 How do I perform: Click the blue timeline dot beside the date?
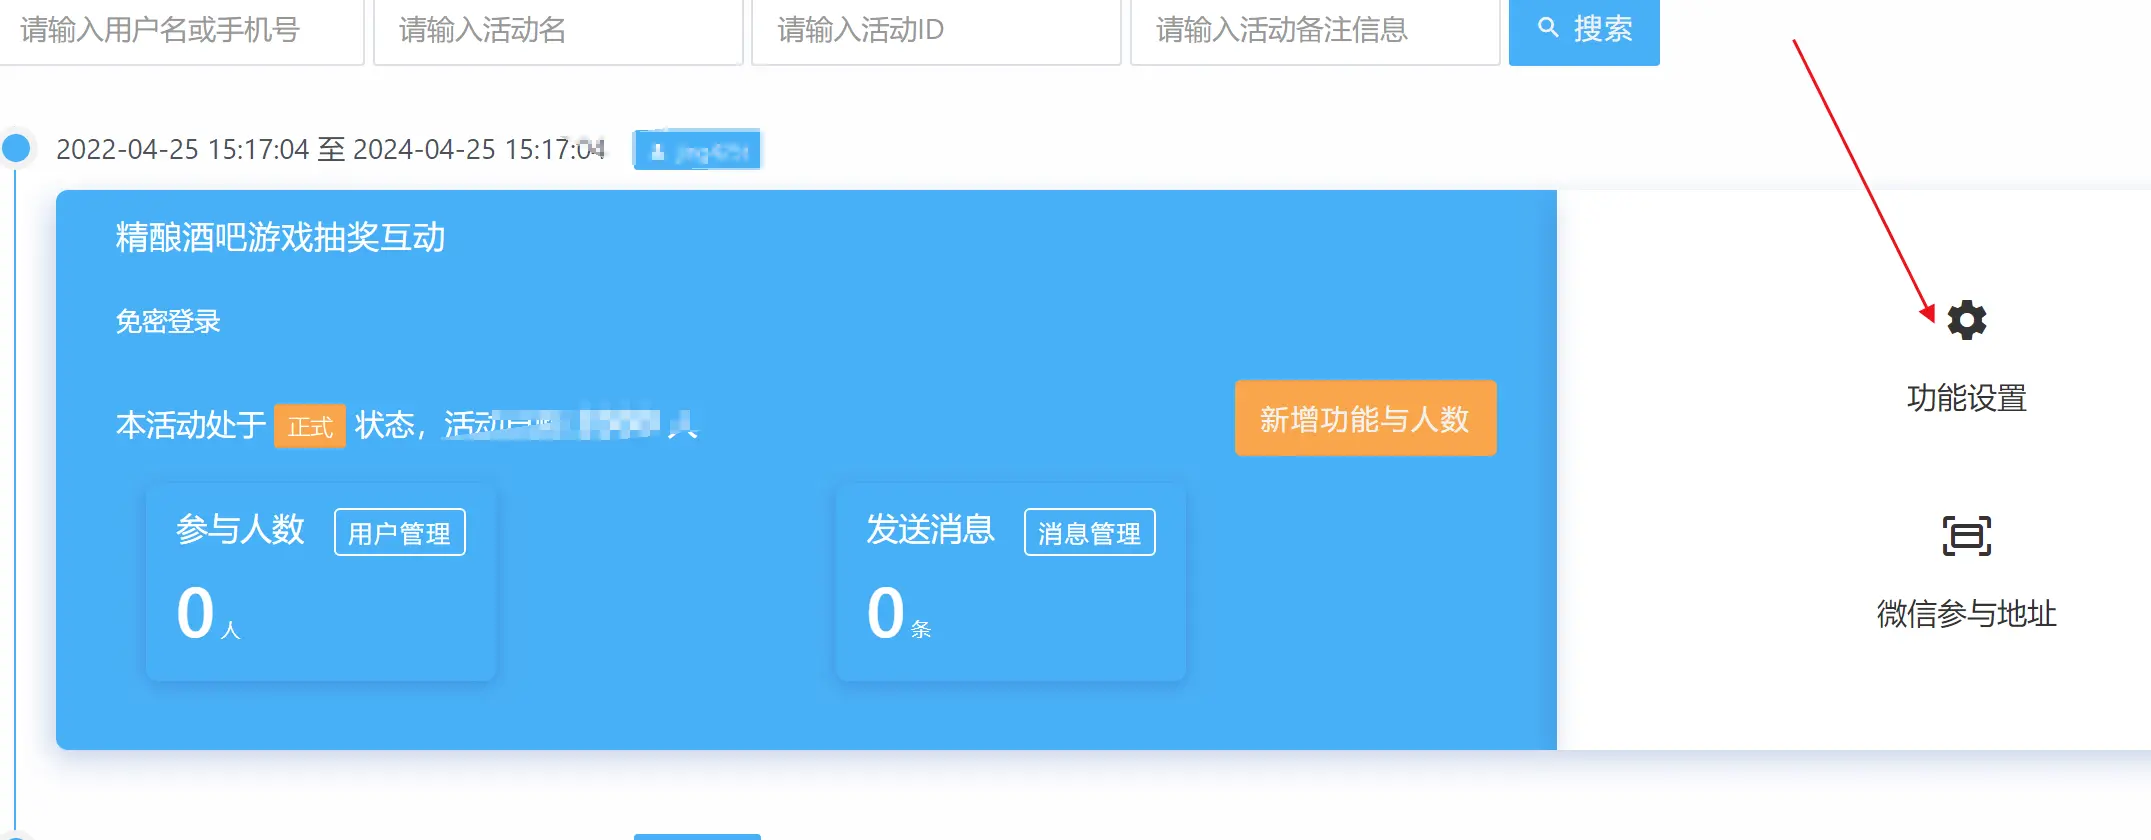tap(16, 148)
